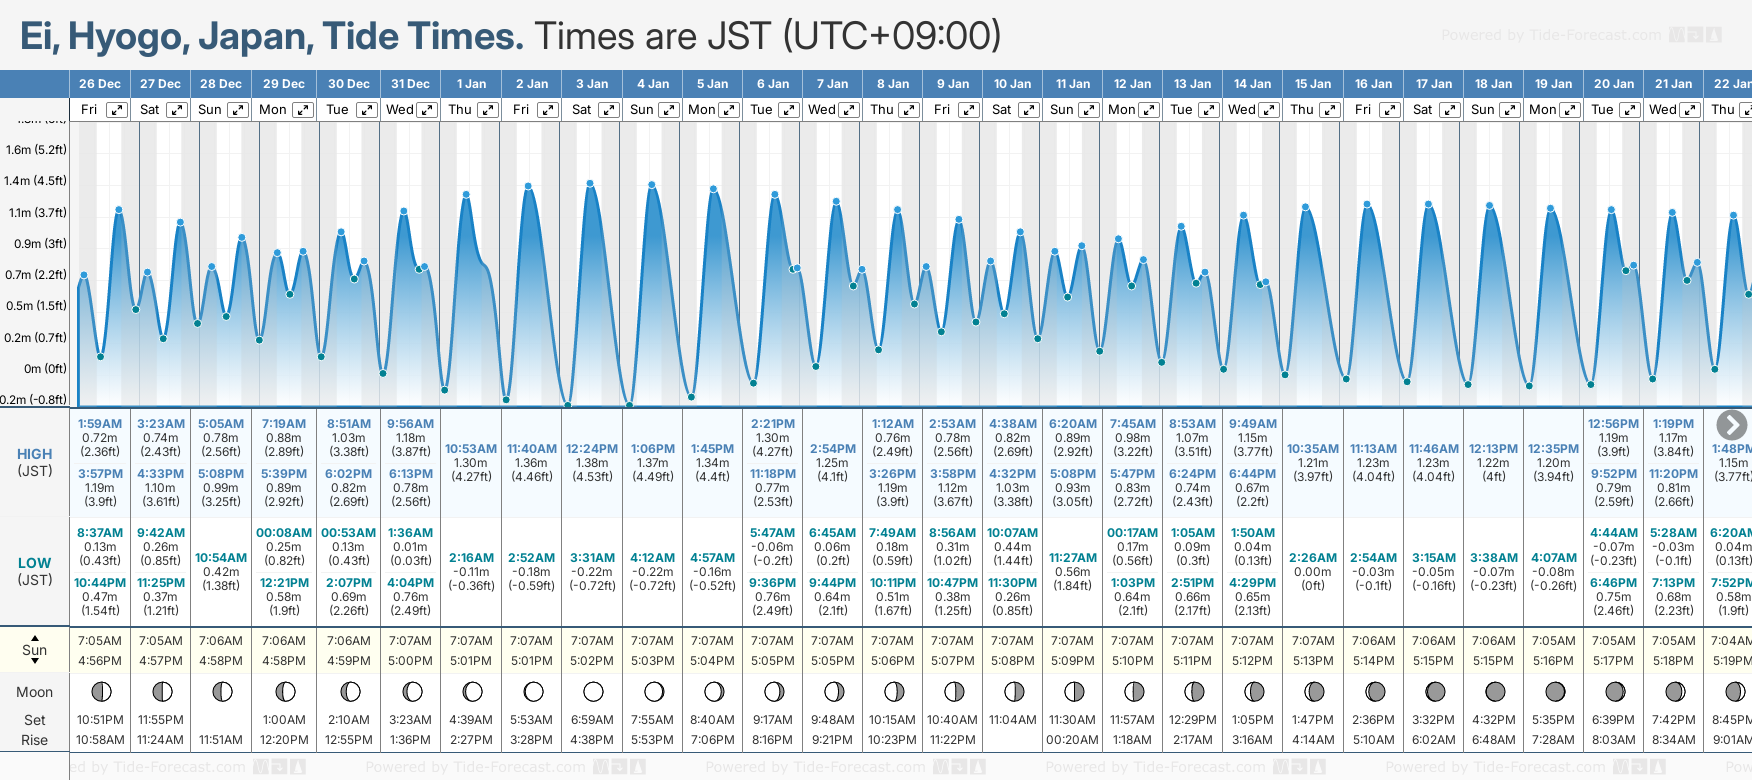Click the 16 Jan date header

1373,84
